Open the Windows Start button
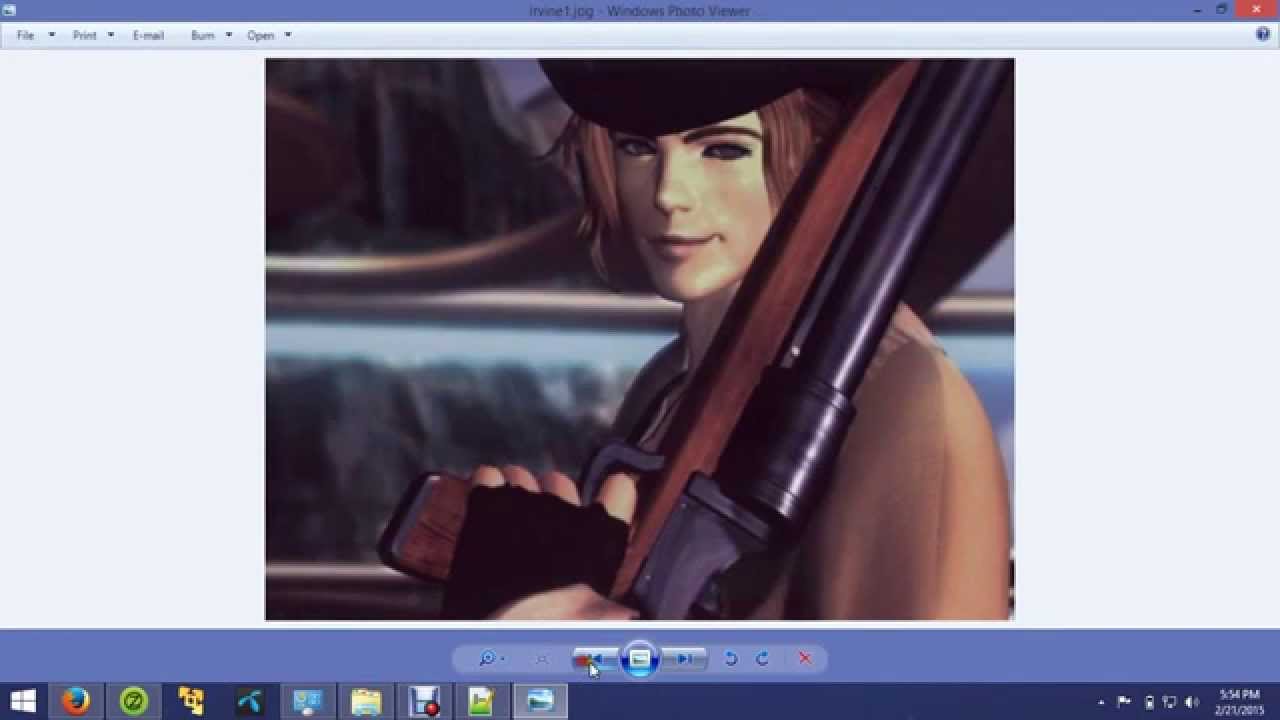 click(23, 701)
